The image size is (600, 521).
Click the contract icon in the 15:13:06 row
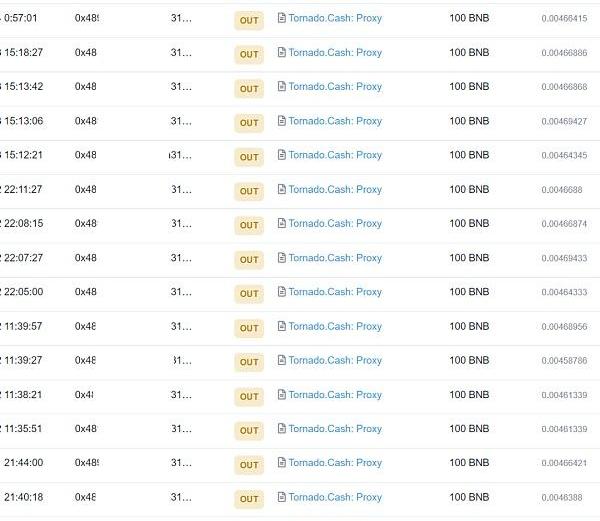click(281, 121)
